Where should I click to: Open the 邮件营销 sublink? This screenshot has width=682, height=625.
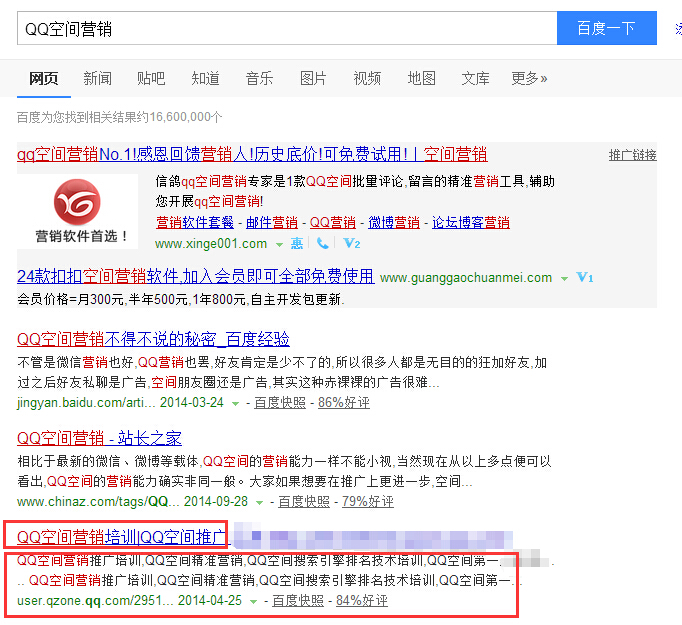[x=272, y=223]
